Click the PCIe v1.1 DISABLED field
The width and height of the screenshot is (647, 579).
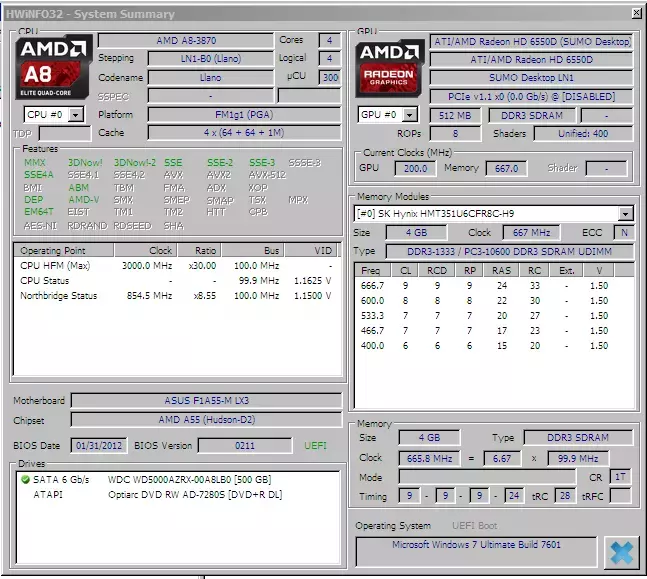click(x=531, y=97)
